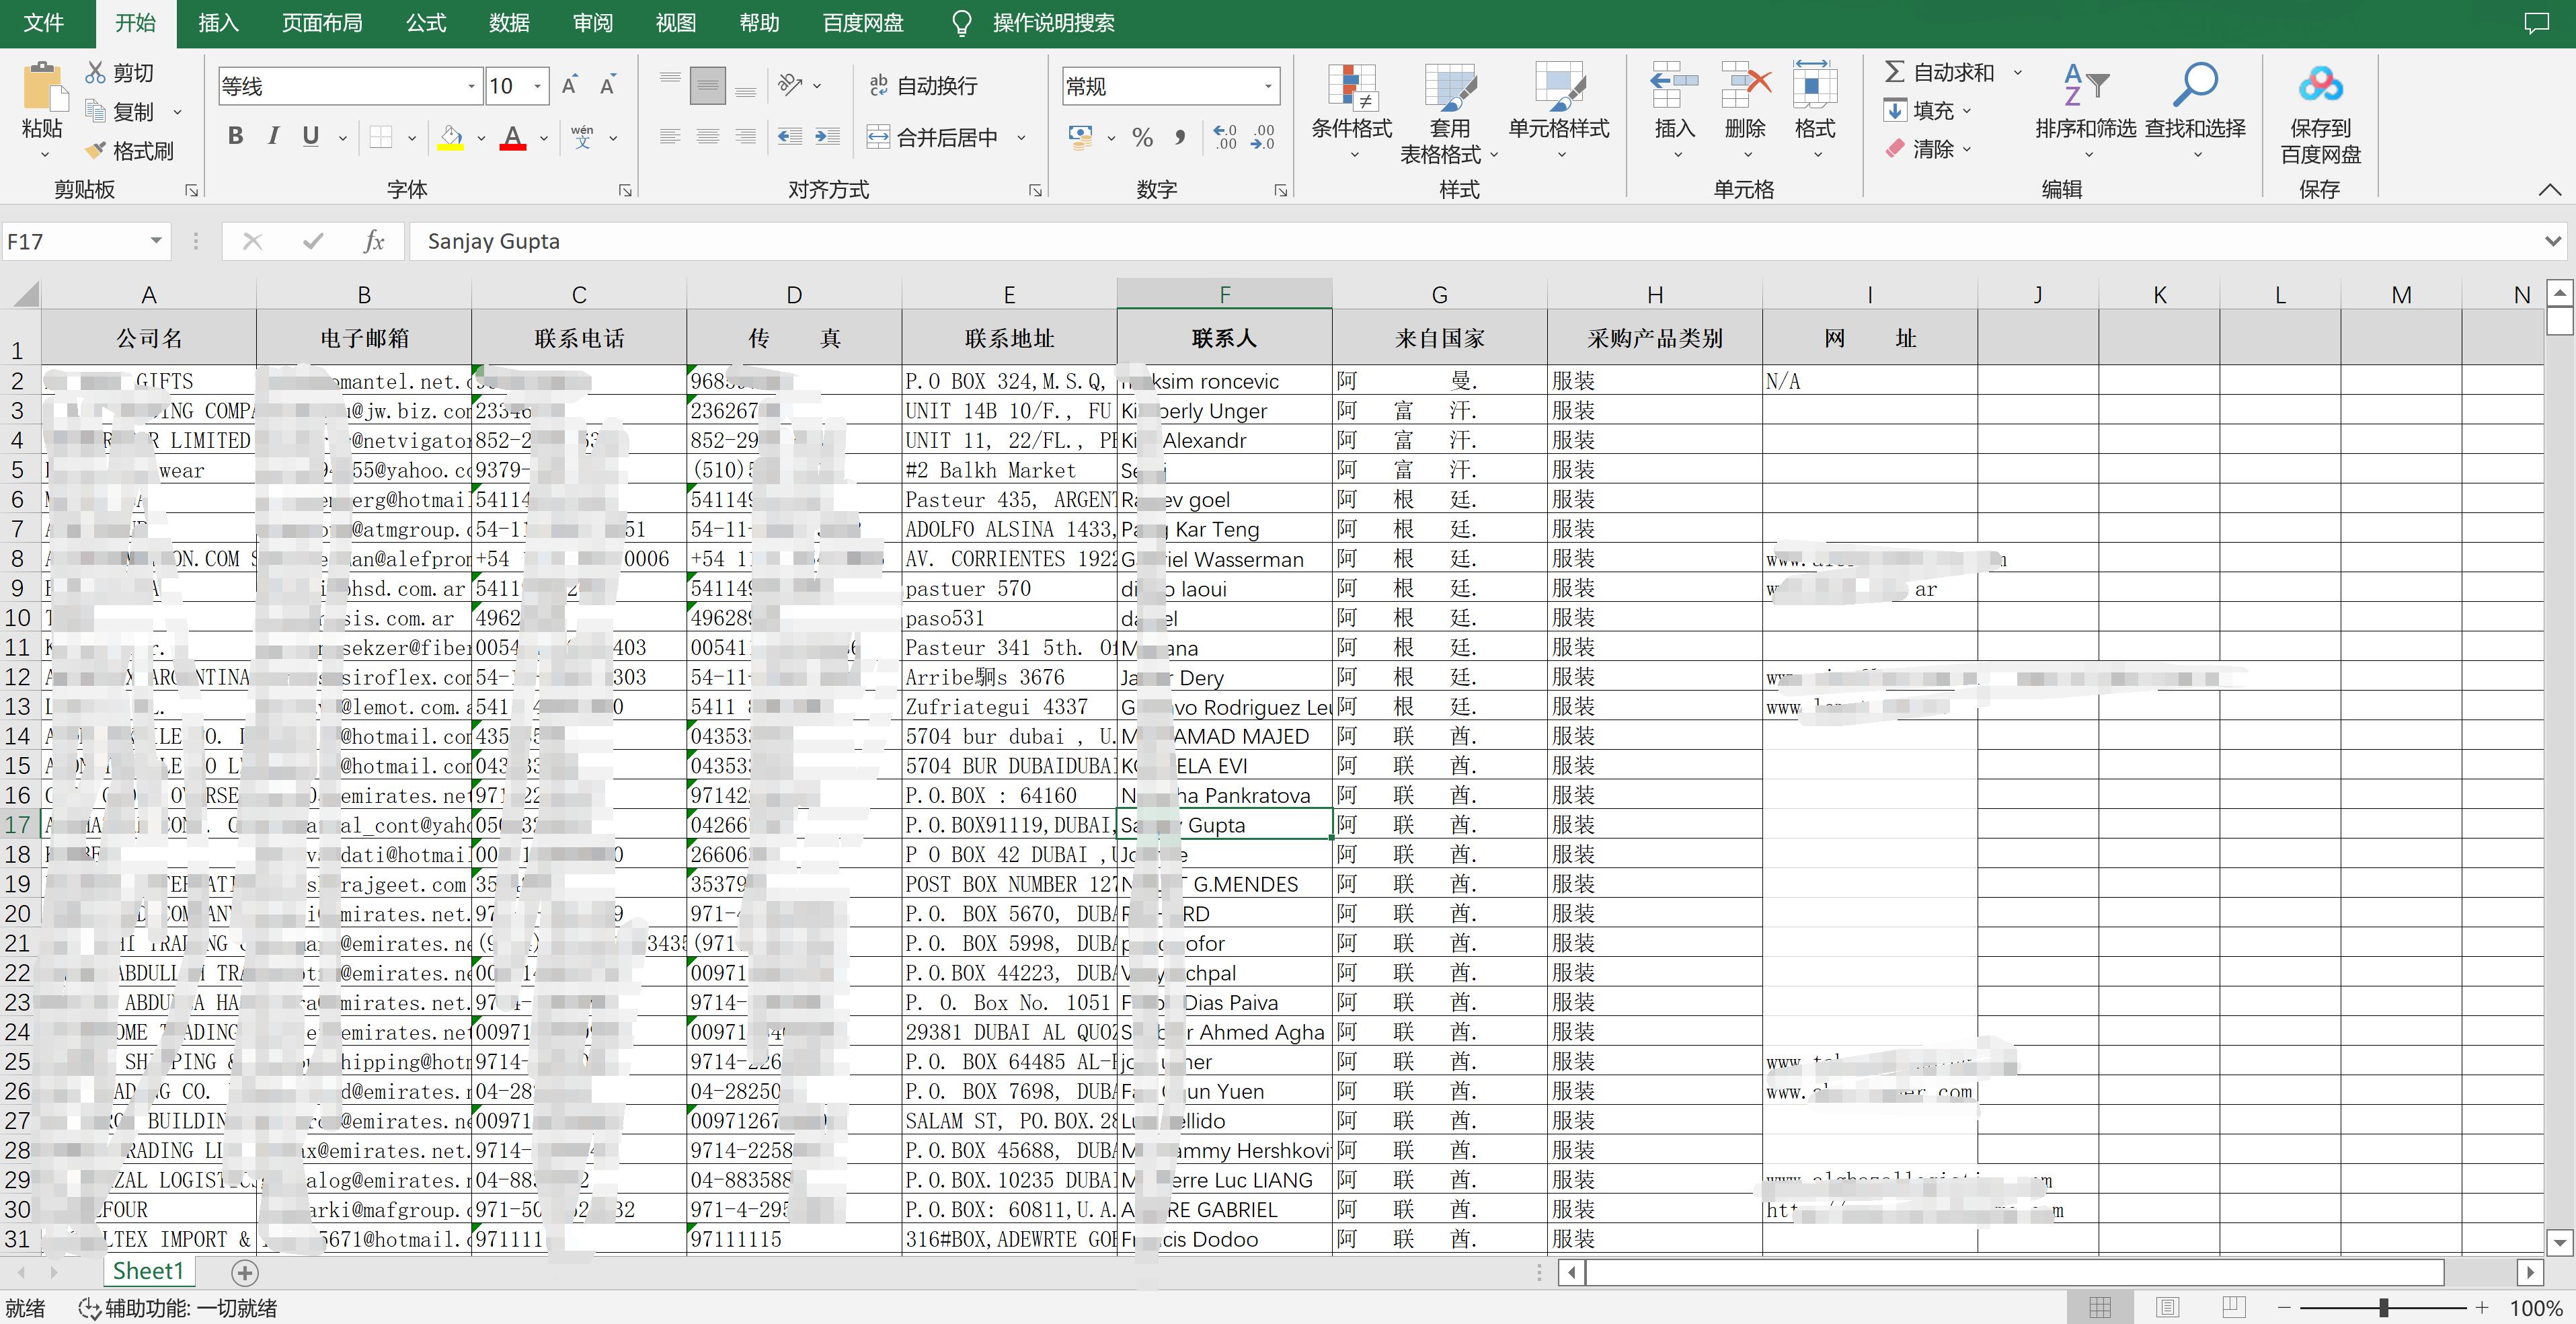
Task: Select the Format Painter (格式刷) brush
Action: click(95, 150)
